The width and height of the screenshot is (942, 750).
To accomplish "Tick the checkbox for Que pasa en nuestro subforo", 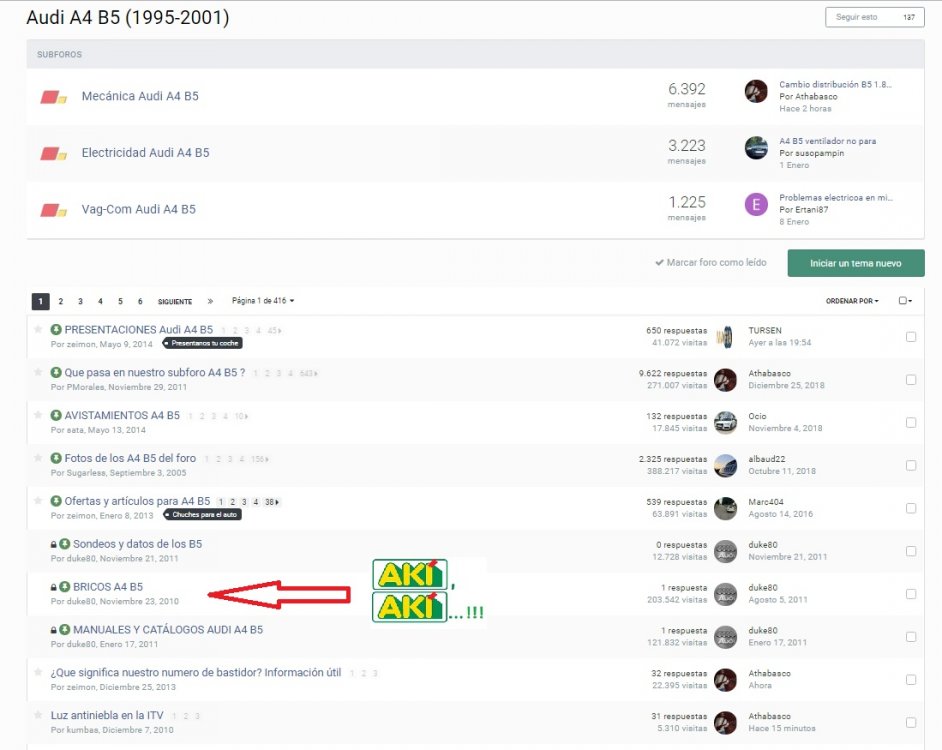I will (911, 380).
